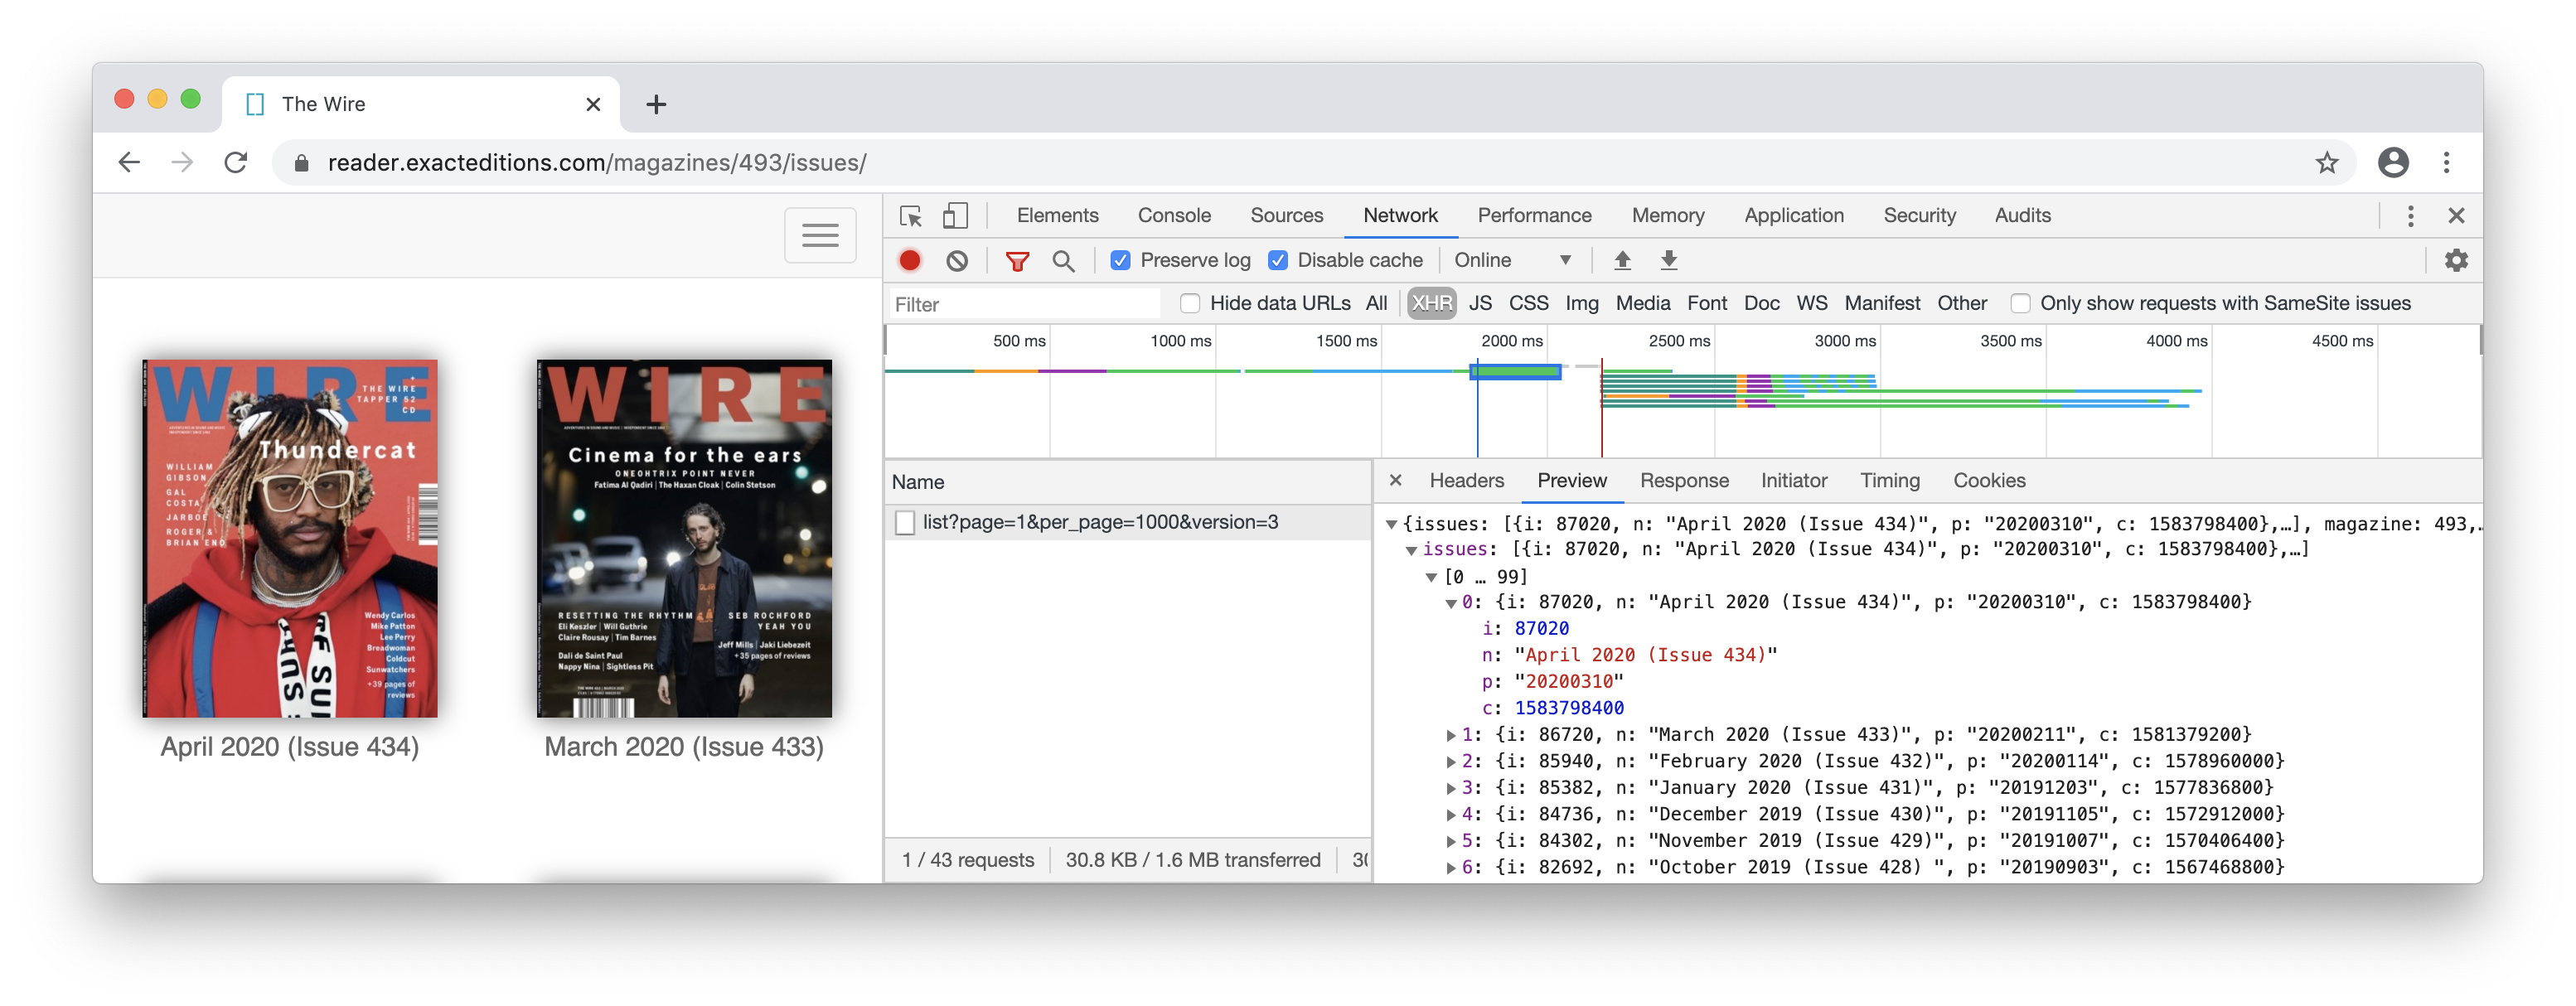2576x1006 pixels.
Task: Enable the Hide data URLs checkbox
Action: point(1190,304)
